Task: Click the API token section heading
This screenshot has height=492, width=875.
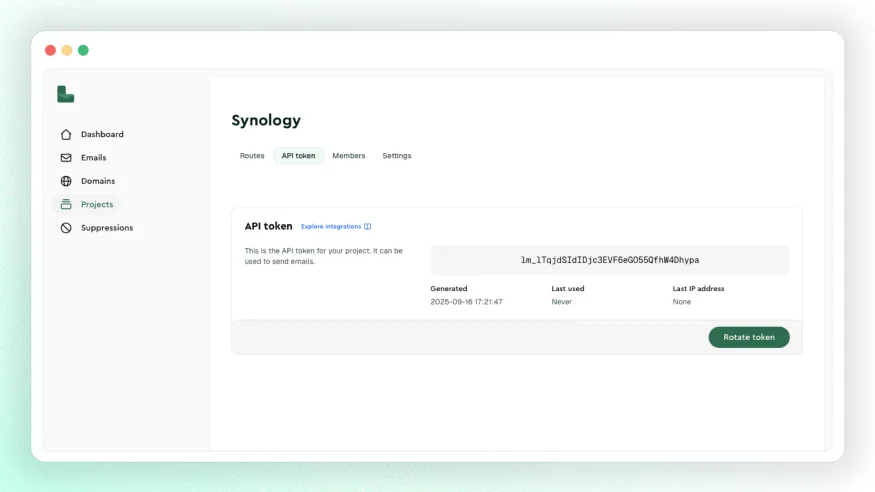Action: [268, 226]
